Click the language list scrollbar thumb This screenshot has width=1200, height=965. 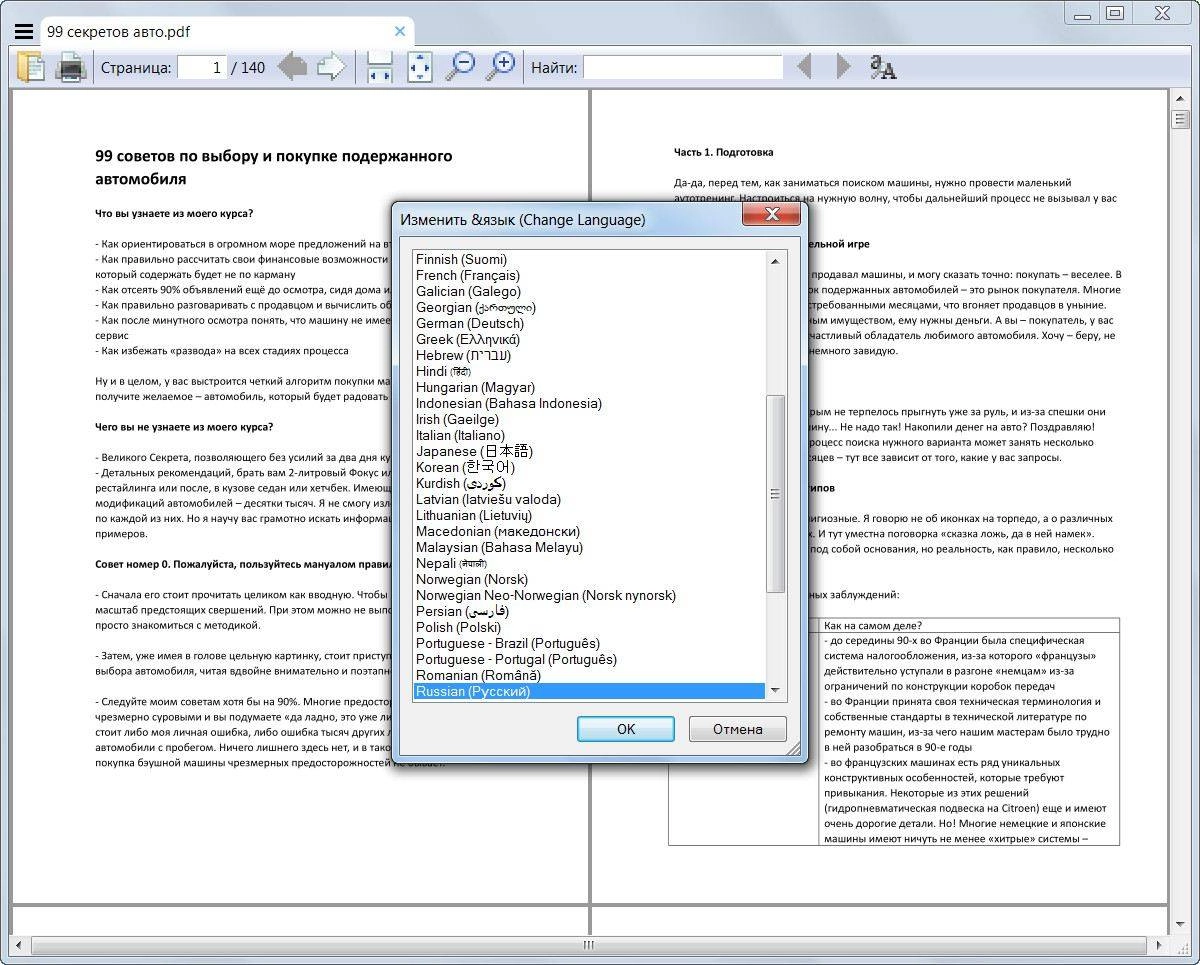[x=775, y=493]
